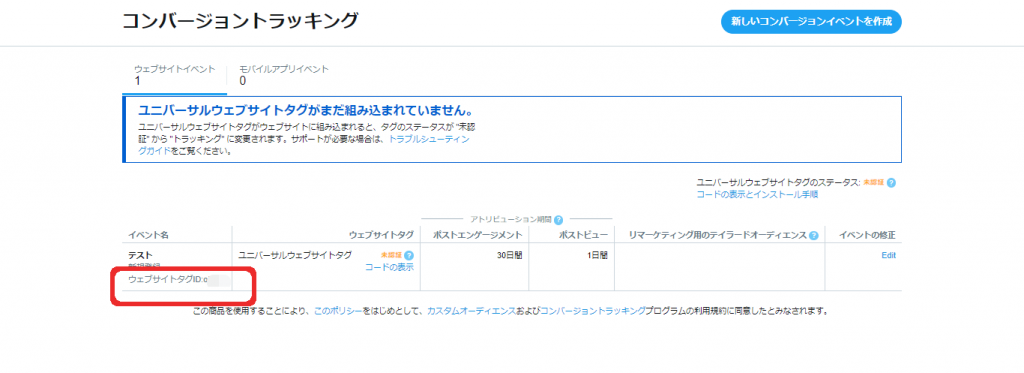1024x373 pixels.
Task: Click the ポストビュー column header
Action: 583,235
